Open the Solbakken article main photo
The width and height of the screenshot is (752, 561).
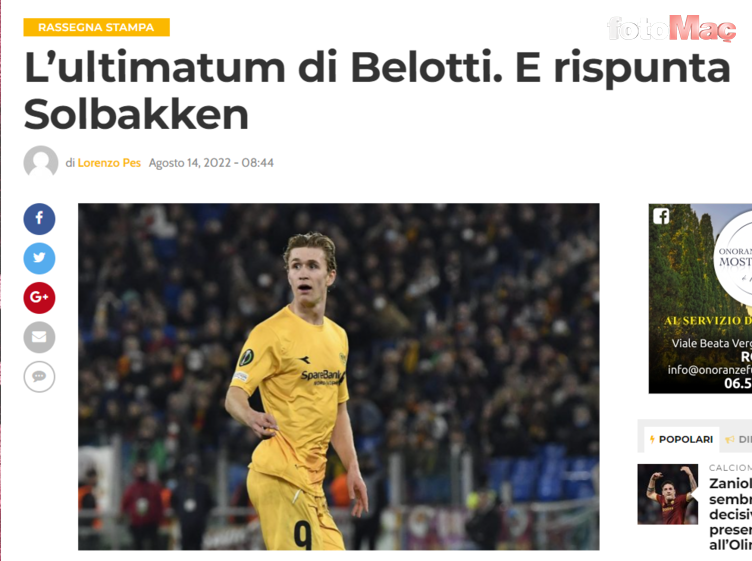[339, 376]
